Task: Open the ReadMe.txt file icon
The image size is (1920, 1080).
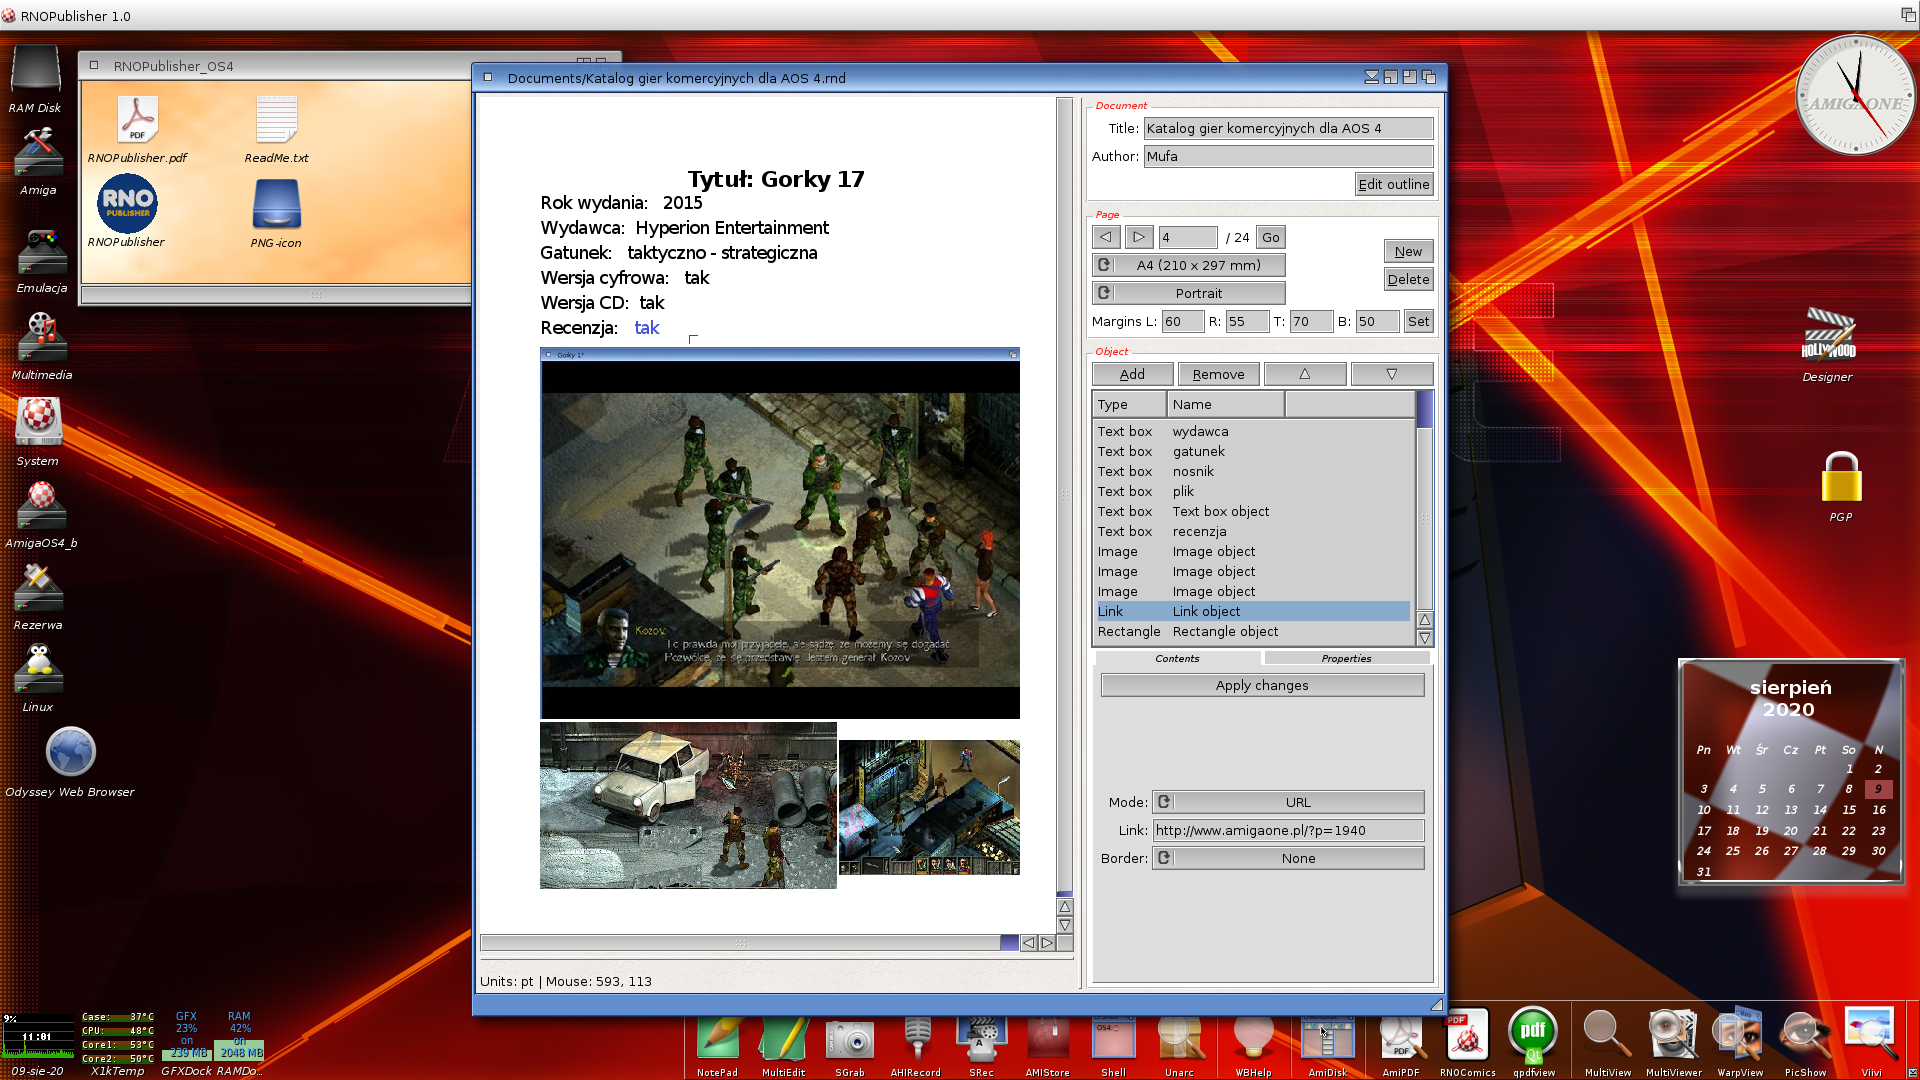Action: point(277,120)
